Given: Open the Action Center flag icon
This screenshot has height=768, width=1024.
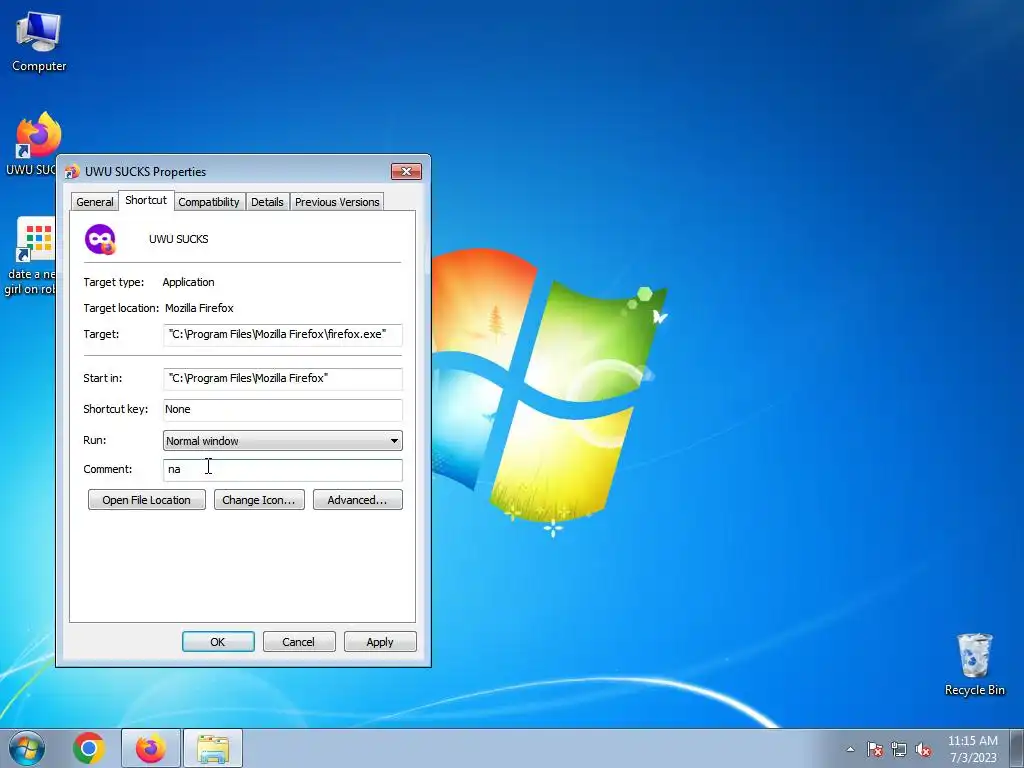Looking at the screenshot, I should tap(875, 749).
